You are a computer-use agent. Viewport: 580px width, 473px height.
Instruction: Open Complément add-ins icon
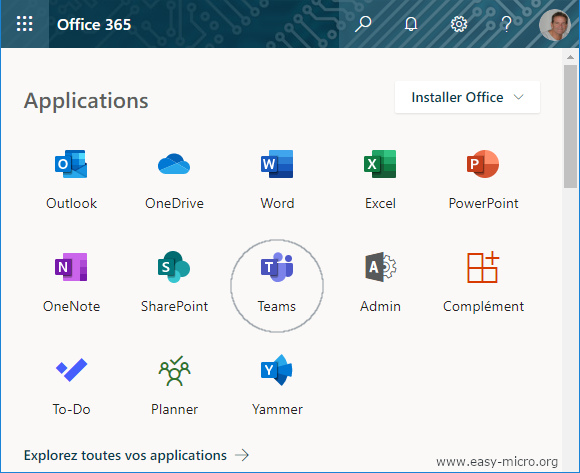(x=483, y=283)
